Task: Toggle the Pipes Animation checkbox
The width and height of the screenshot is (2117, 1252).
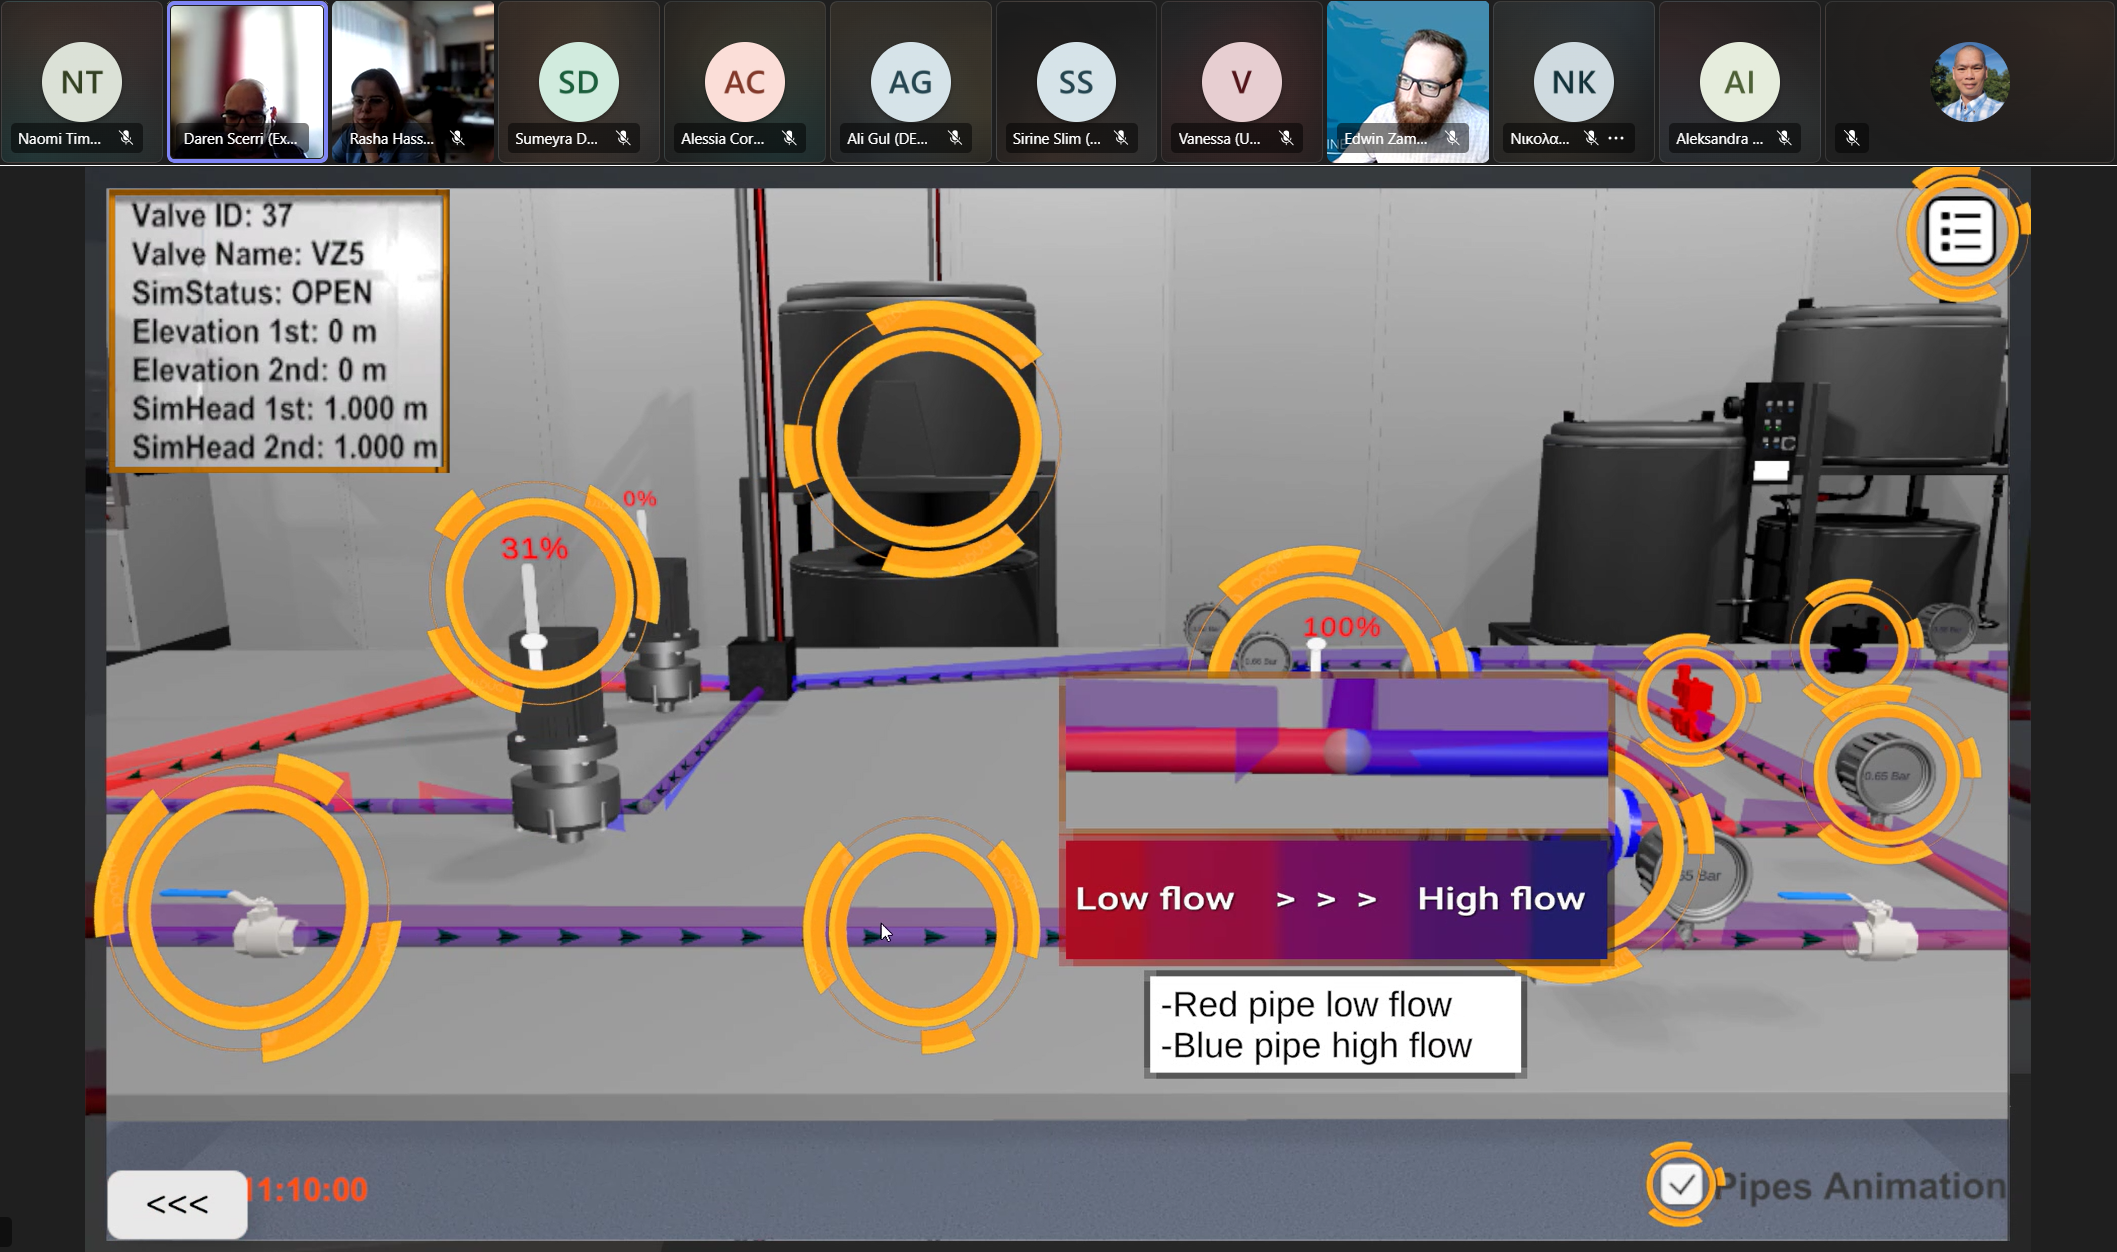Action: (1681, 1185)
